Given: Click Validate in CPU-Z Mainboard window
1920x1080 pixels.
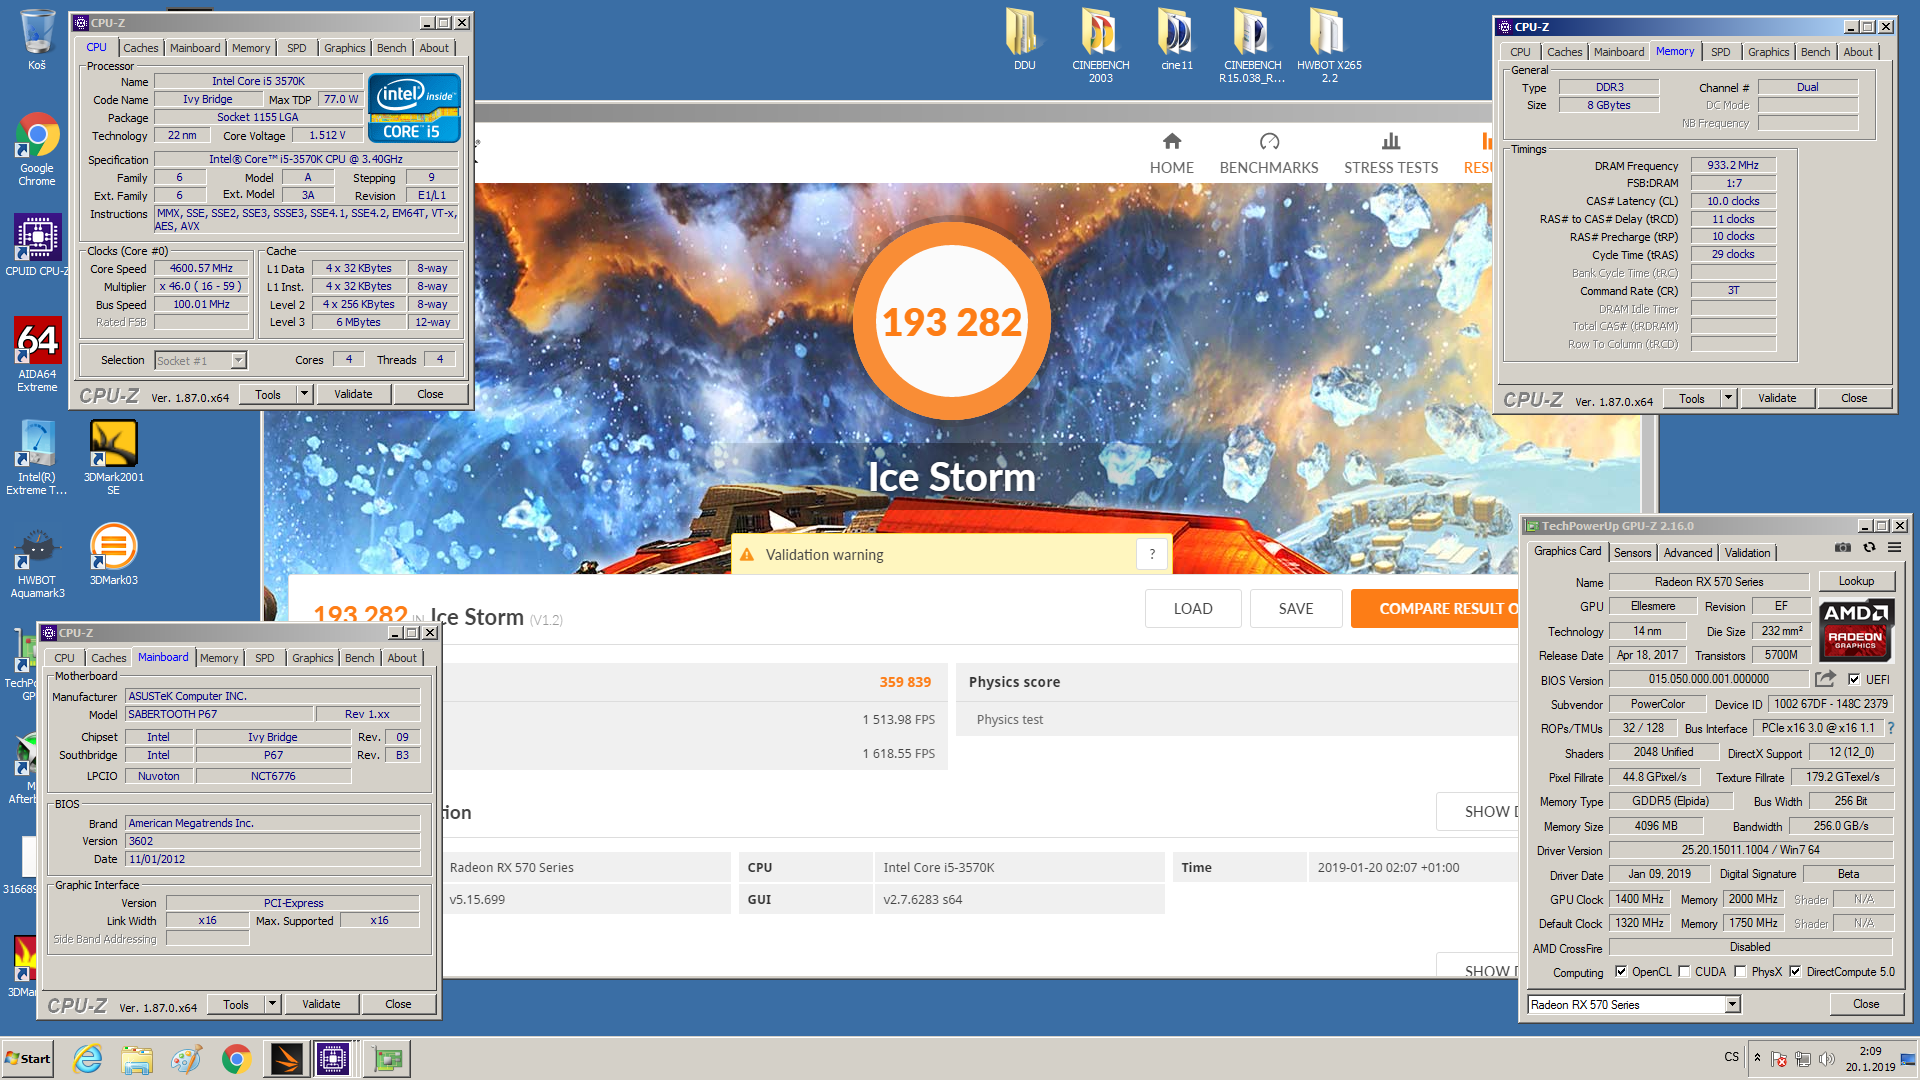Looking at the screenshot, I should pos(321,1004).
